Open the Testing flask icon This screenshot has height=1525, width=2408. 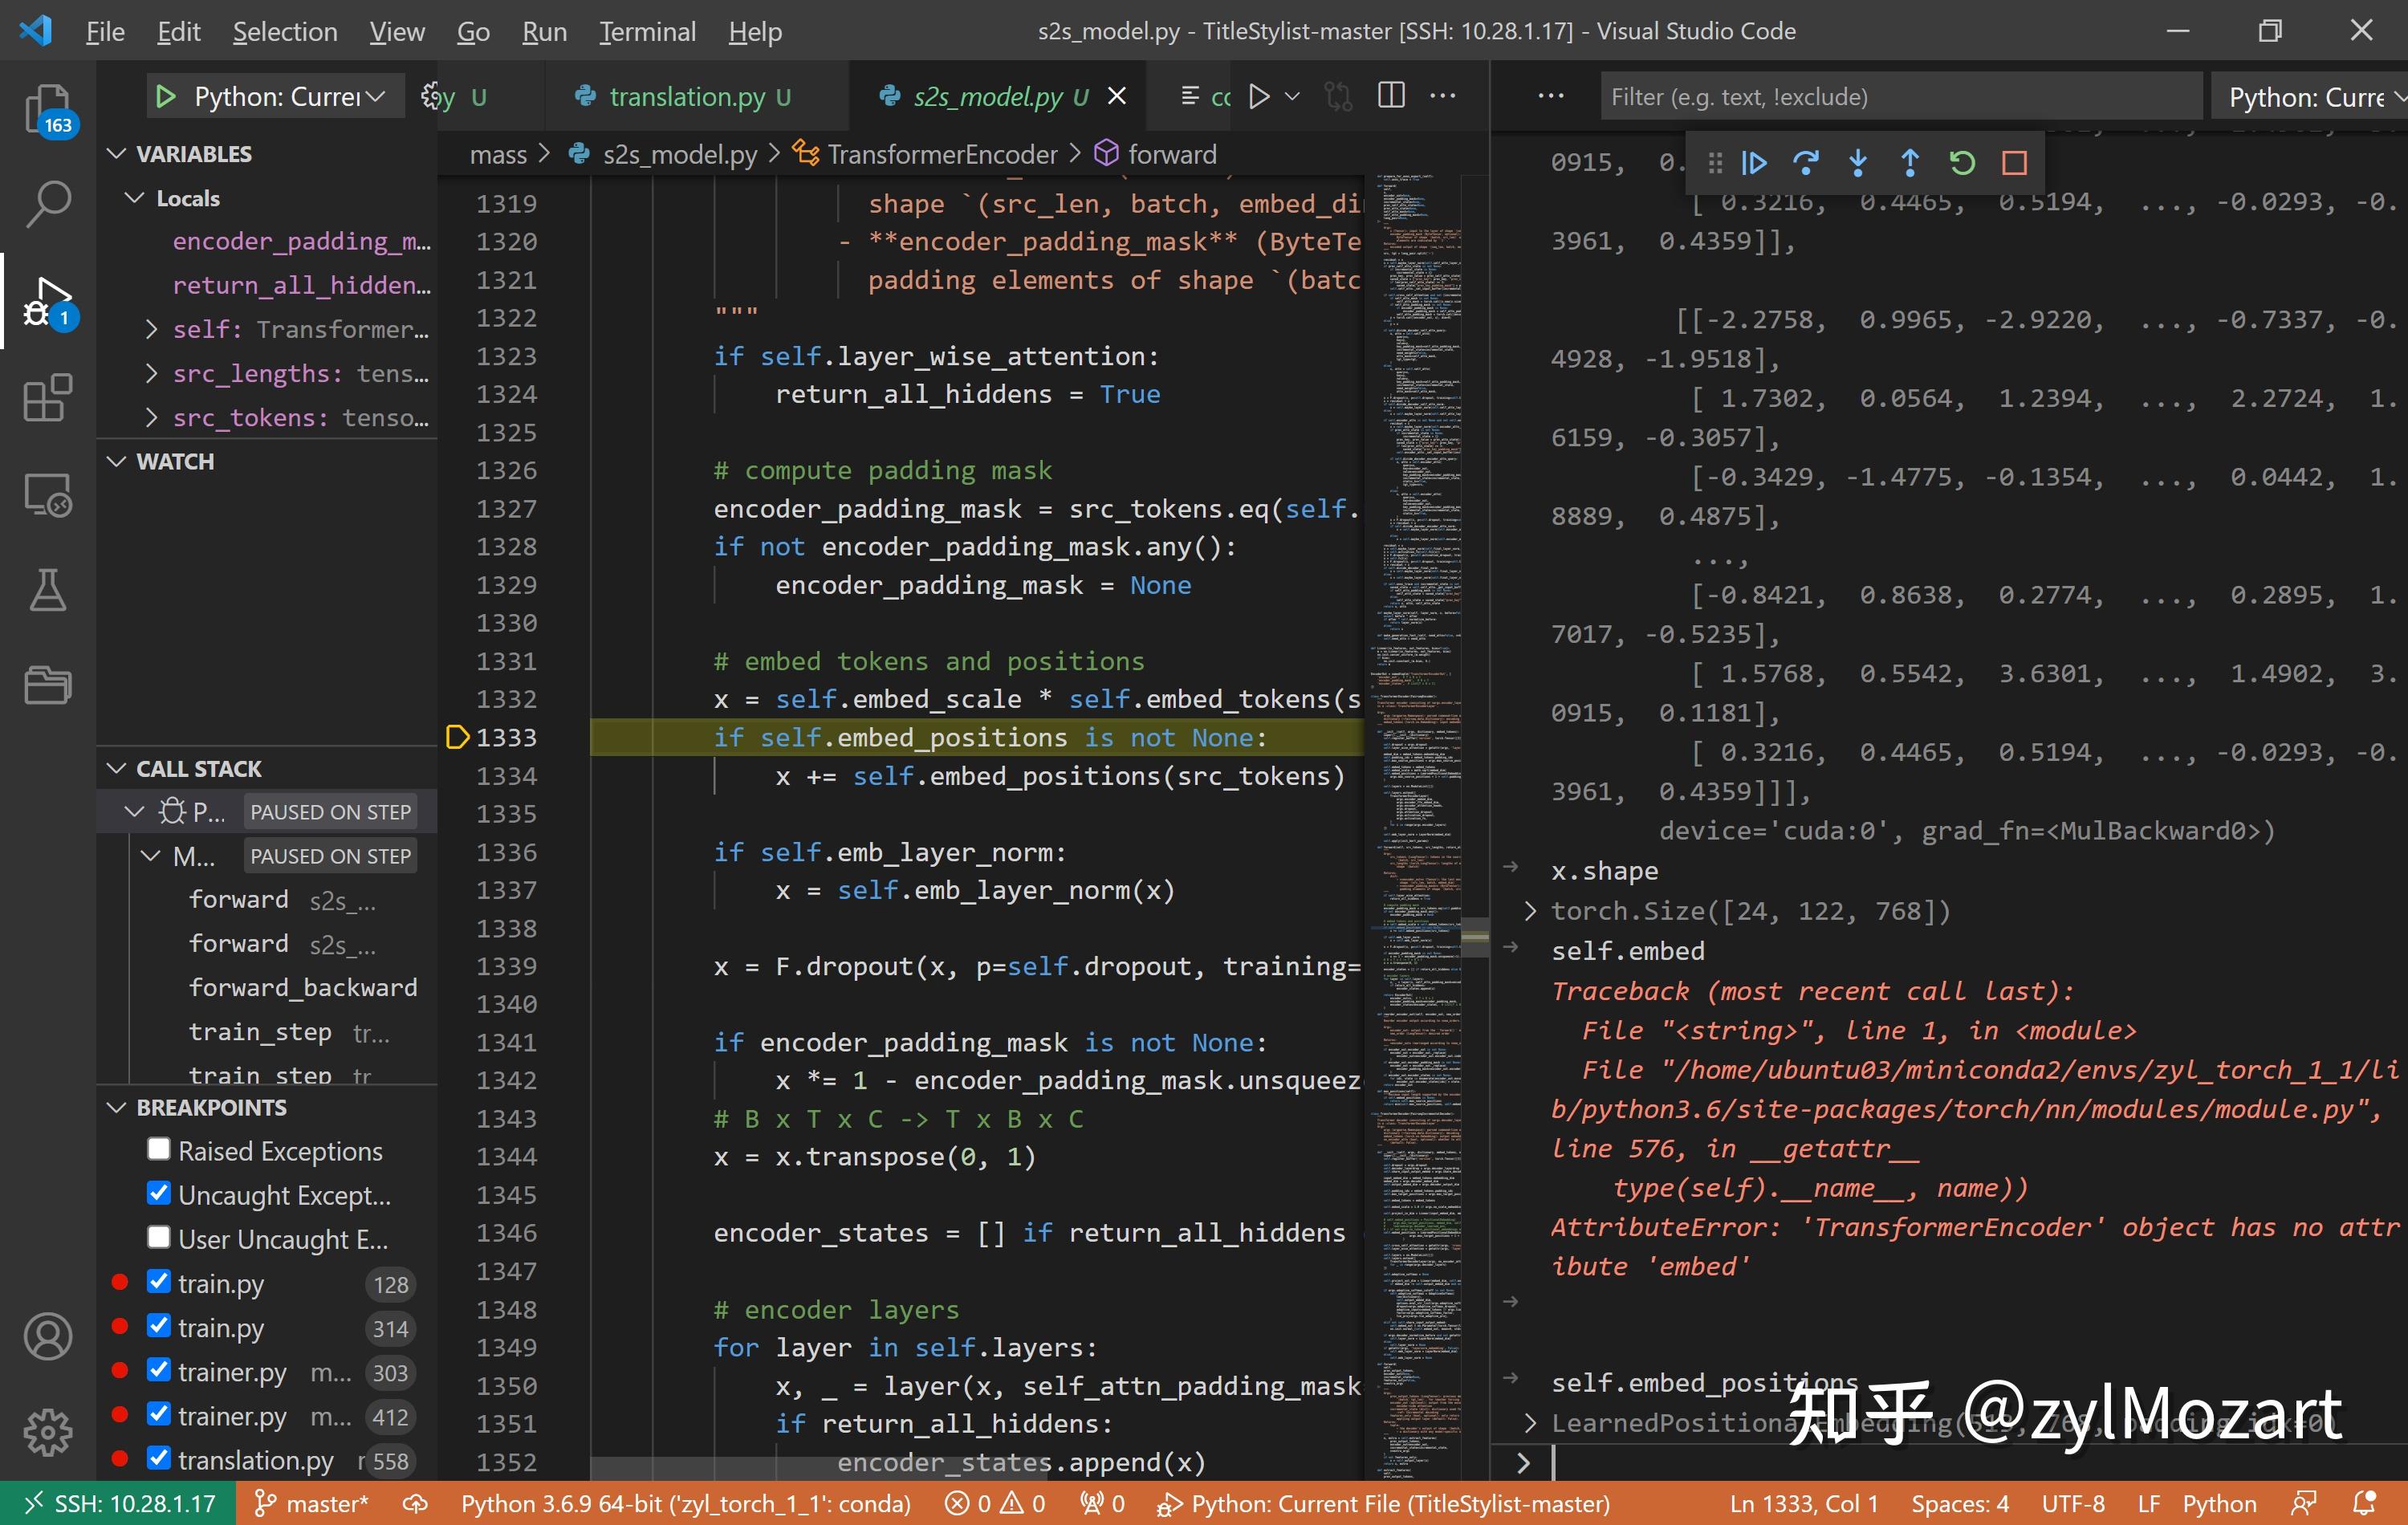[x=47, y=590]
